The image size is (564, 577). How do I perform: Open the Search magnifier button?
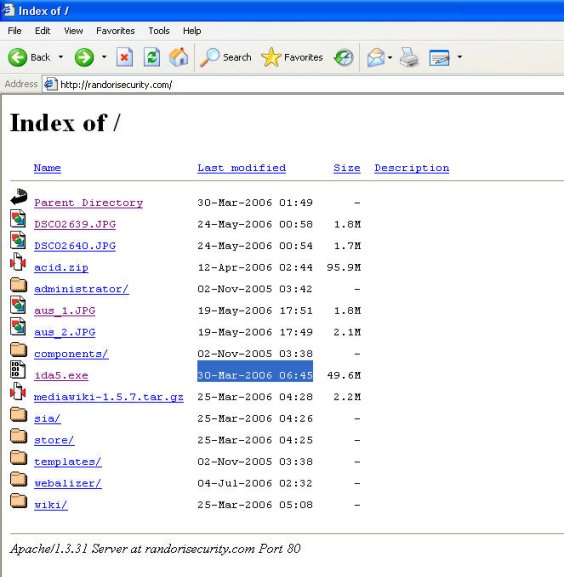coord(226,57)
